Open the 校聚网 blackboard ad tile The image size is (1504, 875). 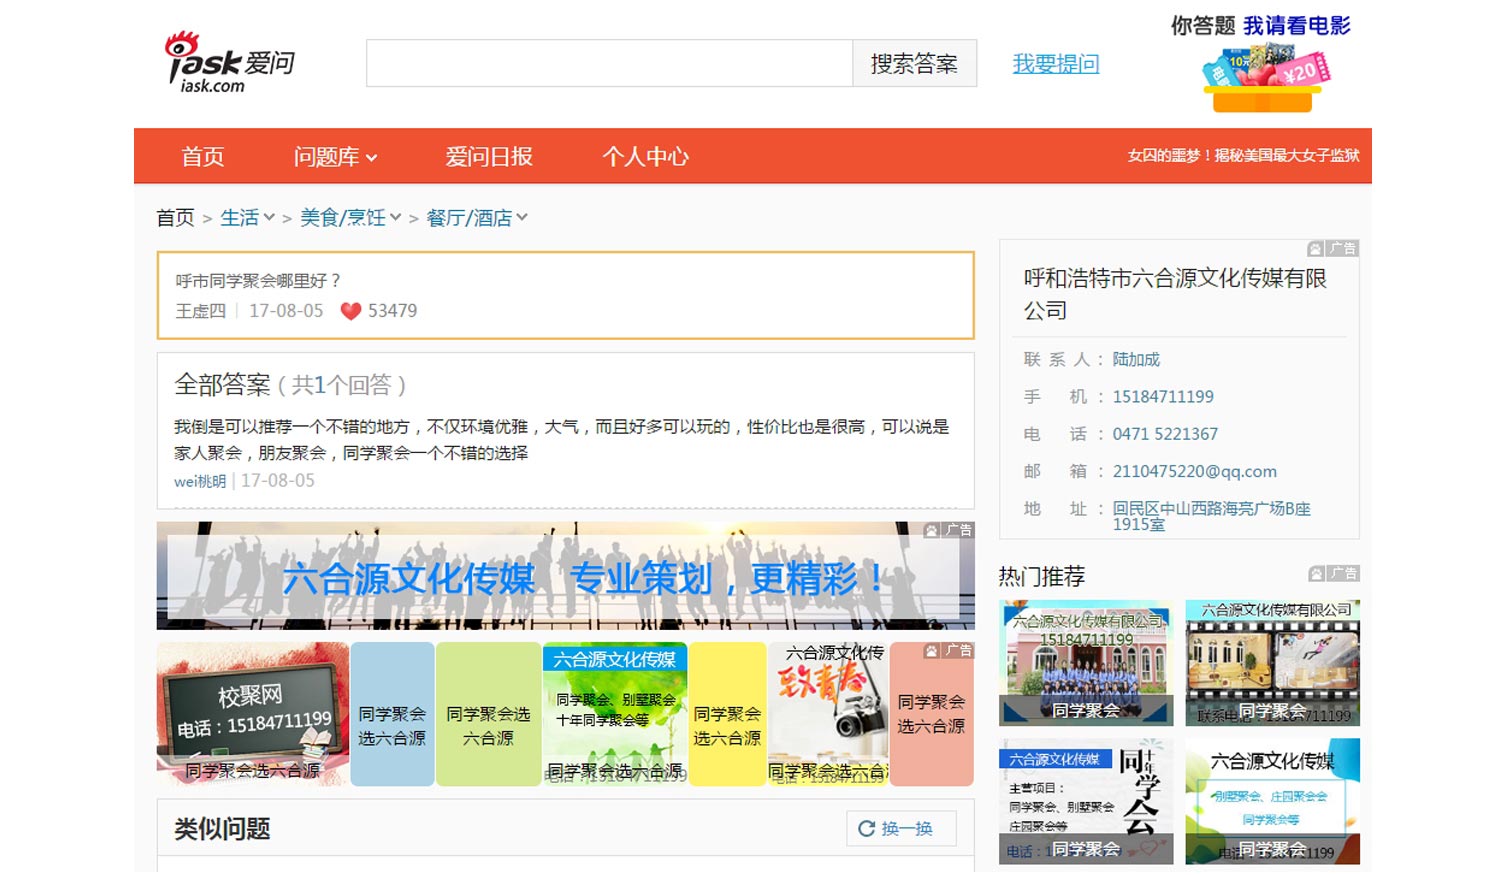[253, 714]
